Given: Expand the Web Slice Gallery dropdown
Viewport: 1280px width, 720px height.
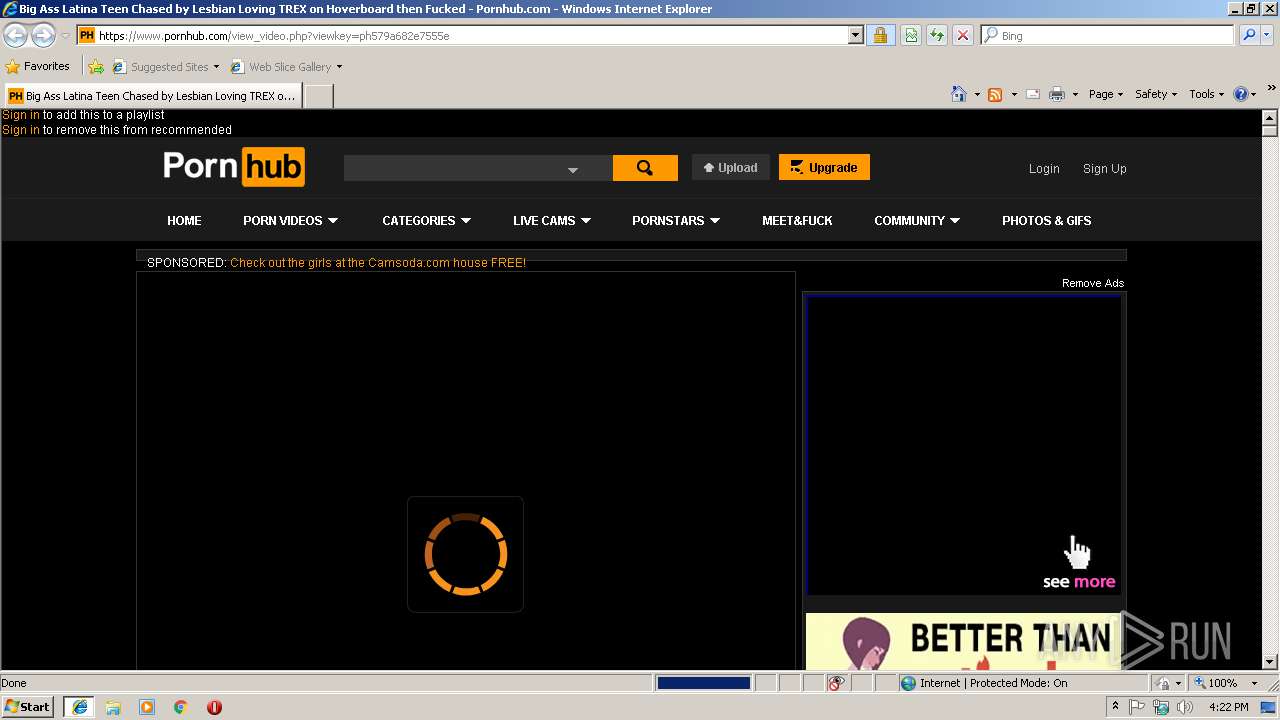Looking at the screenshot, I should click(339, 67).
